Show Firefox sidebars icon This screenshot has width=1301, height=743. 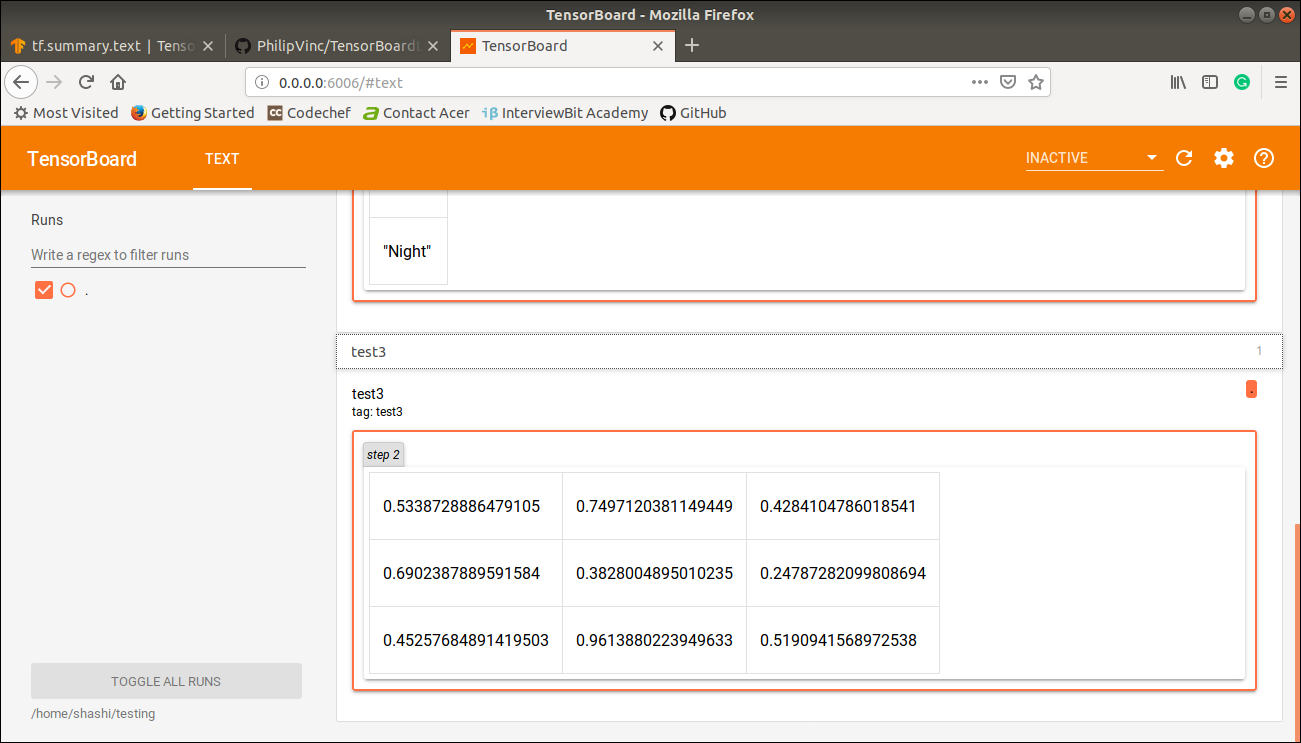click(x=1210, y=82)
